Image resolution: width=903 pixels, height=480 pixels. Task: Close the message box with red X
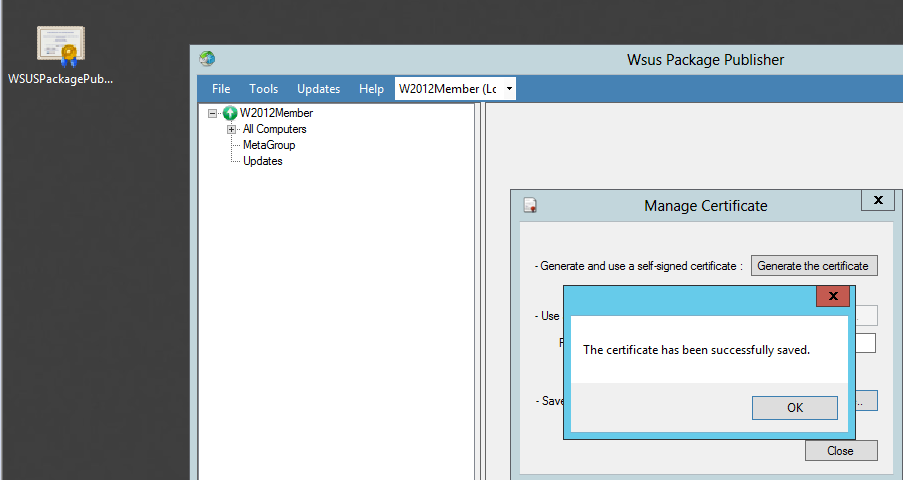833,296
